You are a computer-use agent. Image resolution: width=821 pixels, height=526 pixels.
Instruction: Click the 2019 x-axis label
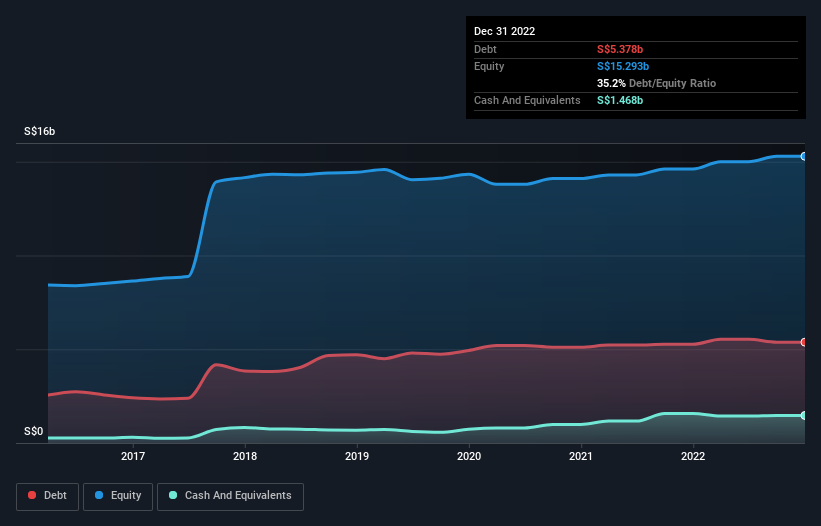357,456
